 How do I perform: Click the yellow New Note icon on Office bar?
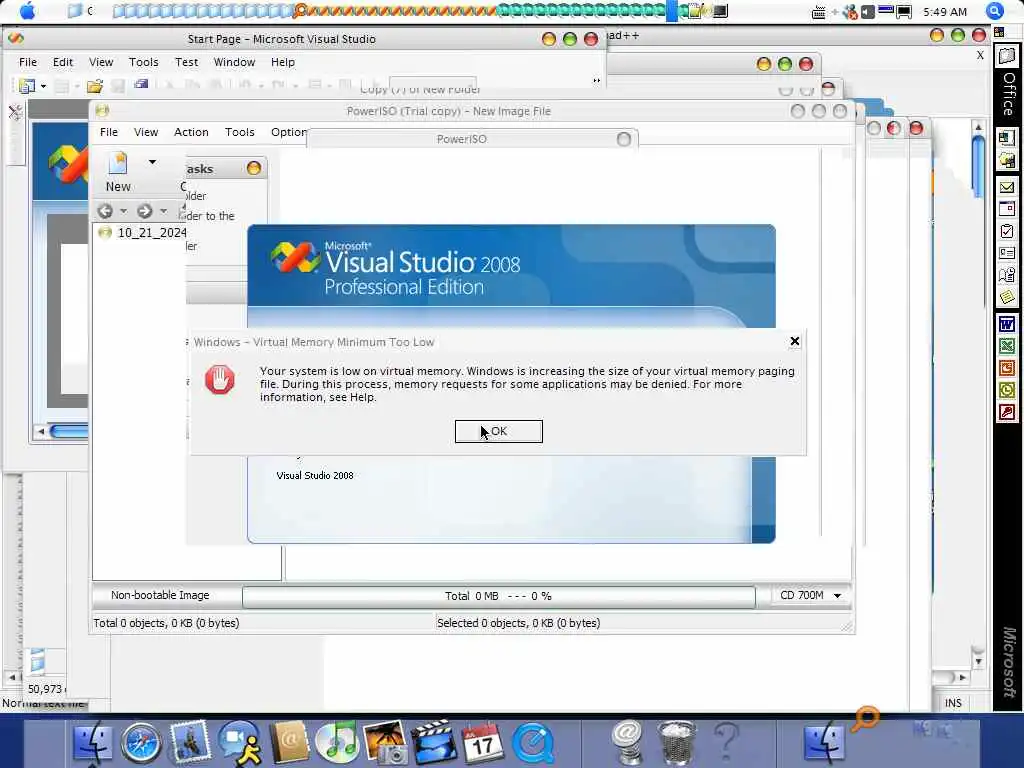1007,297
